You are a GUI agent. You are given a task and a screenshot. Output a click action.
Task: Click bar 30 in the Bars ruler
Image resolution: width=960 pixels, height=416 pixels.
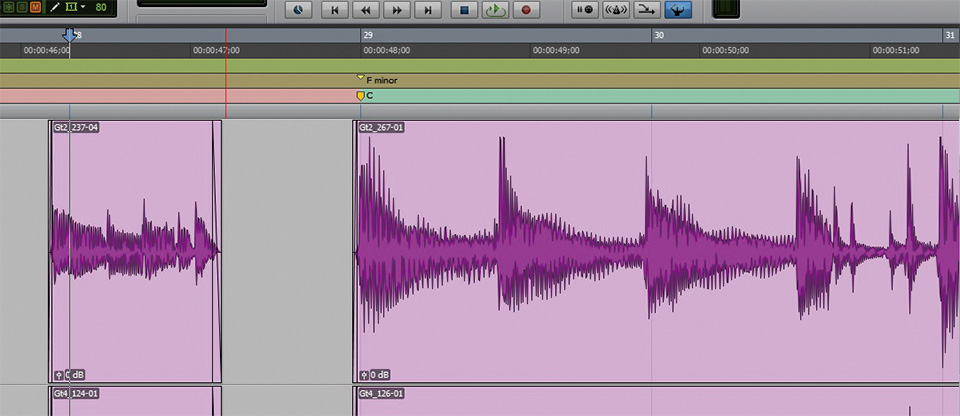coord(659,36)
